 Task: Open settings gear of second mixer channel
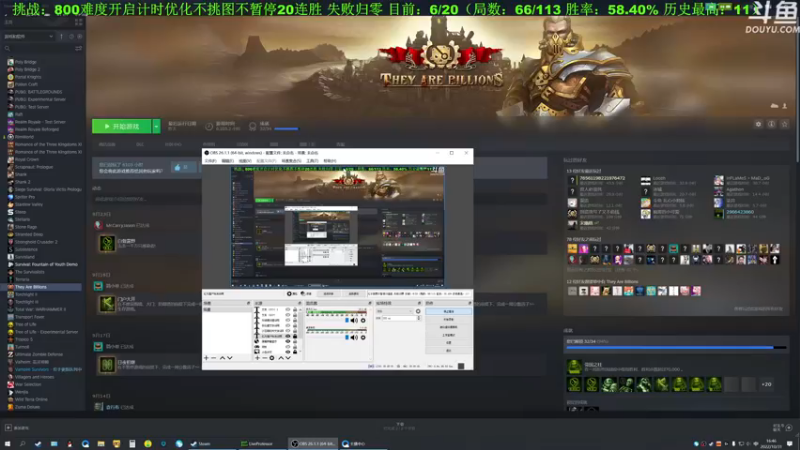(x=363, y=338)
